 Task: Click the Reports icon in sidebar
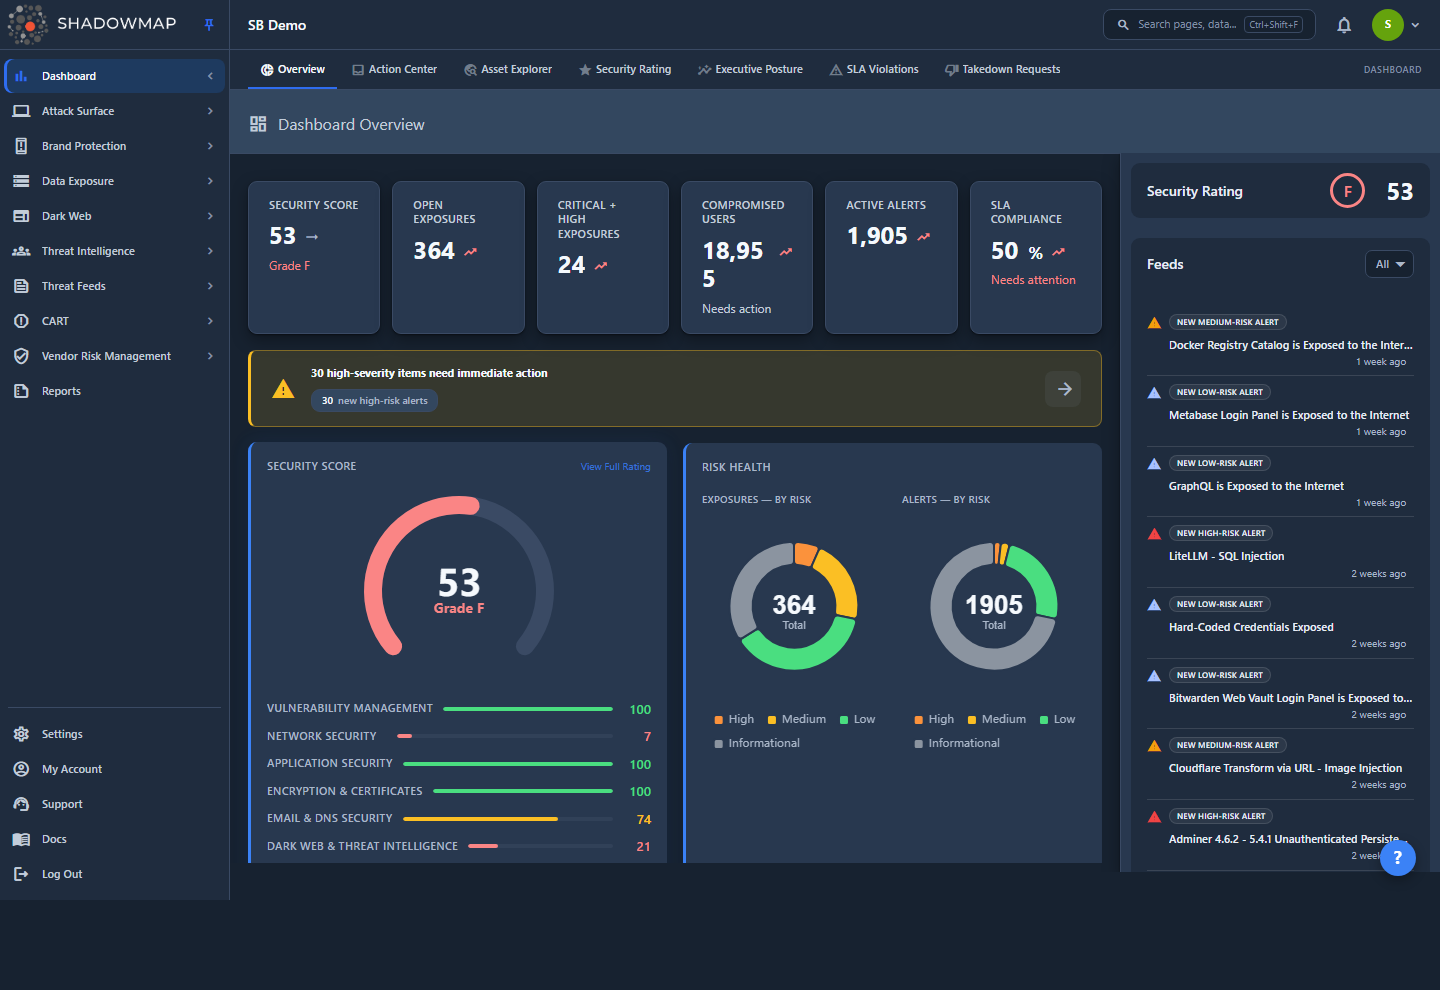pos(21,391)
